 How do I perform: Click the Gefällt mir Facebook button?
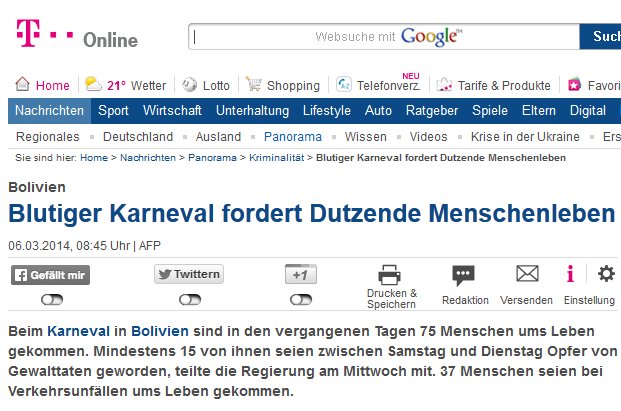coord(50,275)
